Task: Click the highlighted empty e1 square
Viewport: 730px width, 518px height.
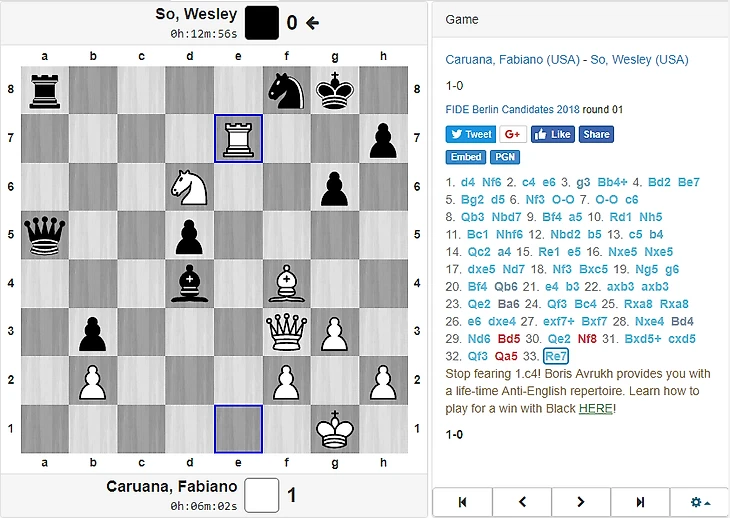Action: 238,429
